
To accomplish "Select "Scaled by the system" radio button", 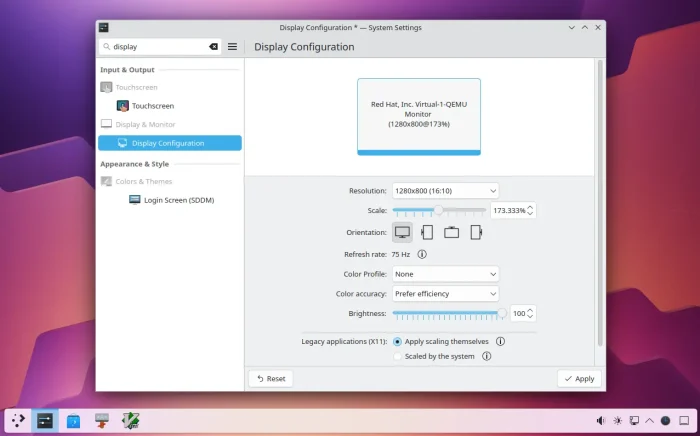I will (398, 356).
